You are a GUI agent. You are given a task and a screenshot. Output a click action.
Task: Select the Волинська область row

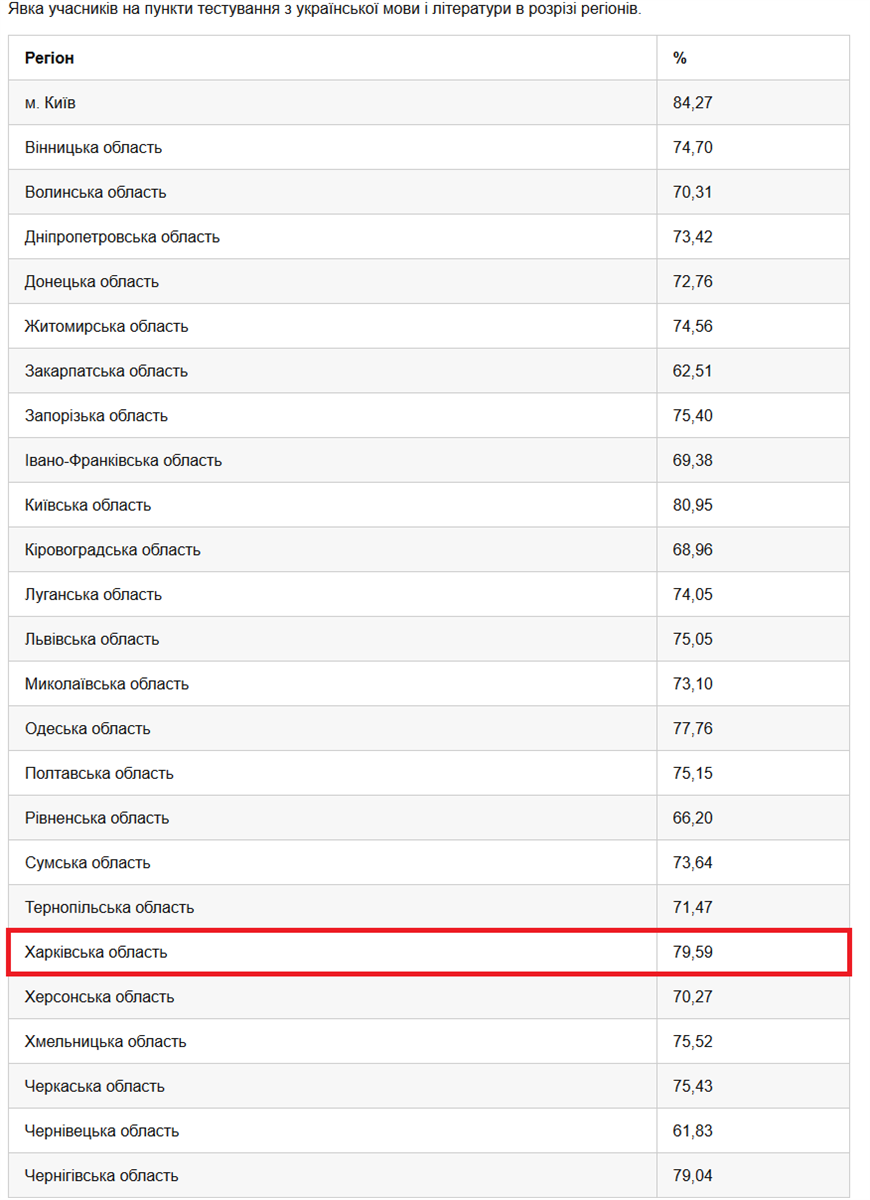(429, 192)
